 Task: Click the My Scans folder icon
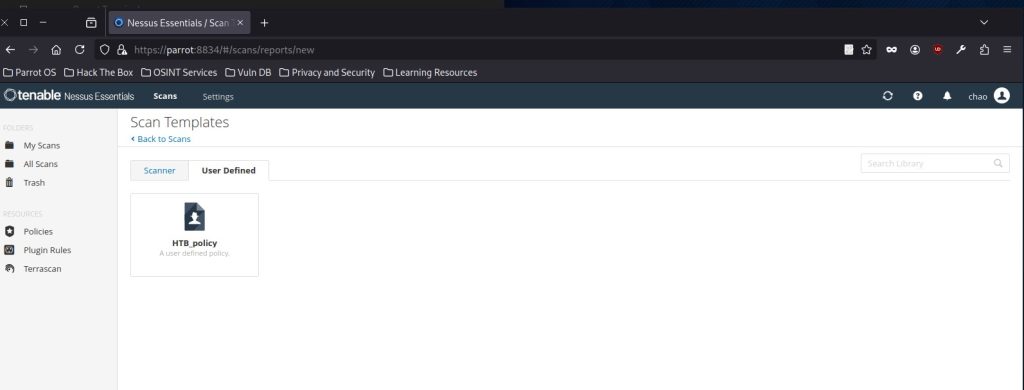tap(9, 145)
